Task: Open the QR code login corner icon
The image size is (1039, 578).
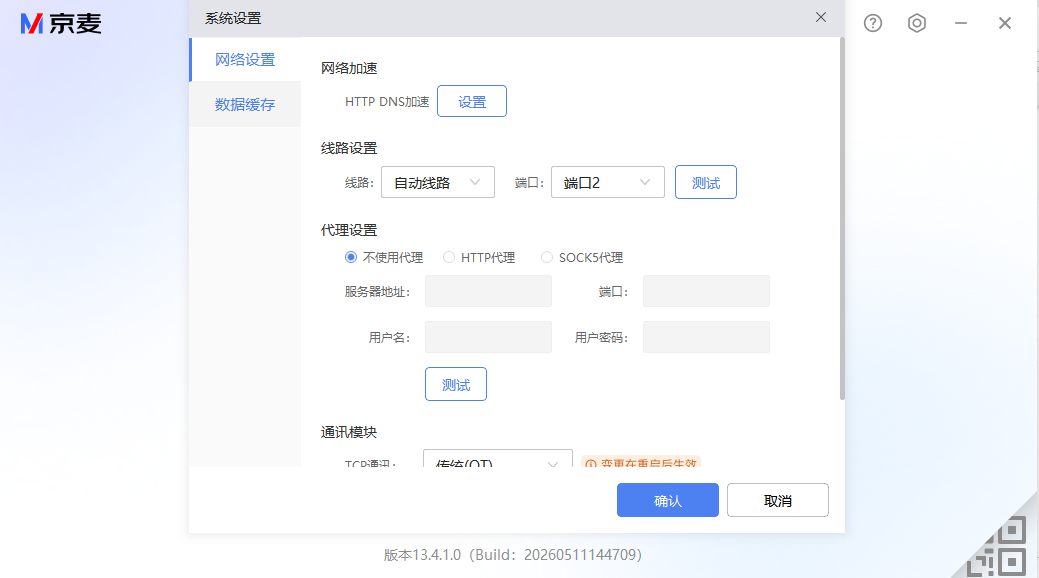Action: 997,548
